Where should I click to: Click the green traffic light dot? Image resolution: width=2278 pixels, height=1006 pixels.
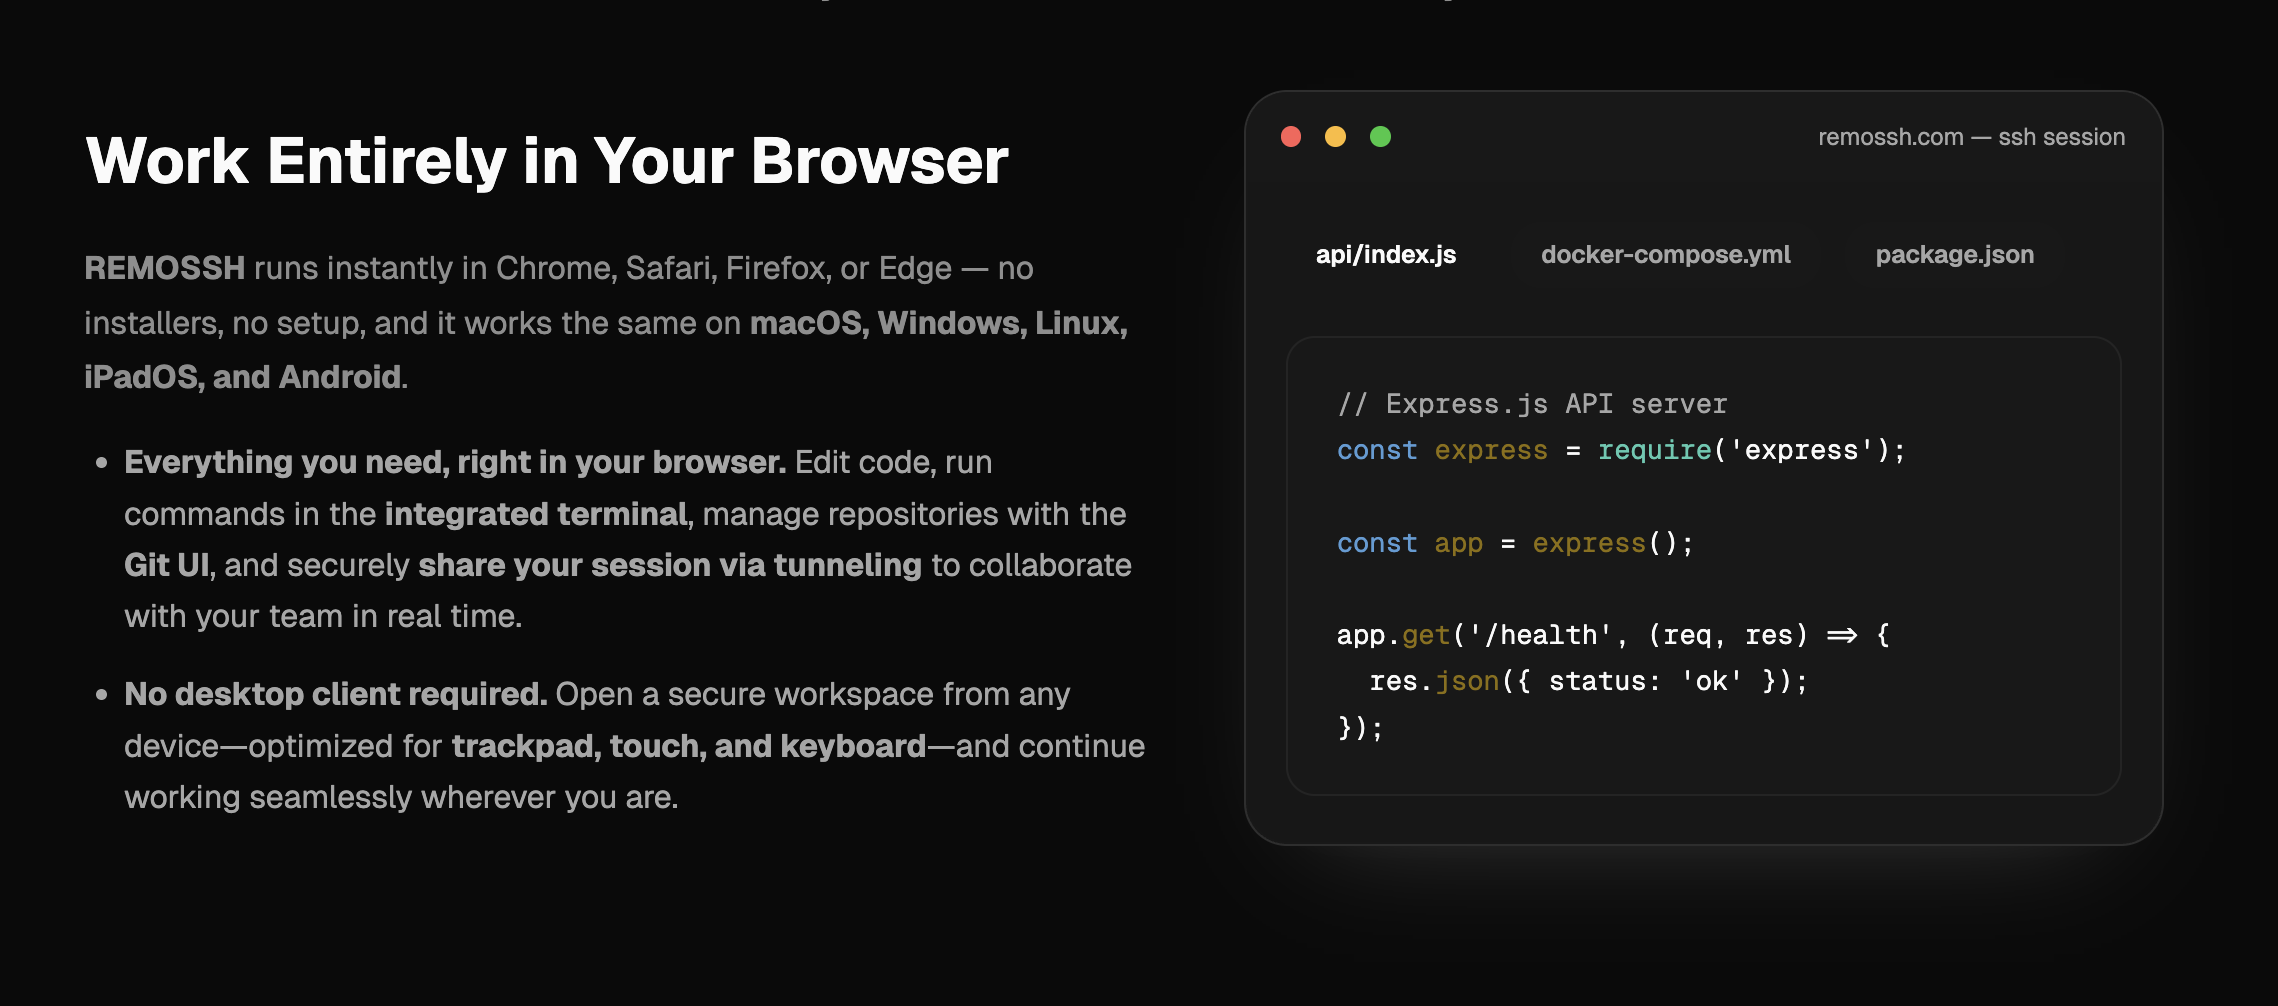pos(1379,137)
